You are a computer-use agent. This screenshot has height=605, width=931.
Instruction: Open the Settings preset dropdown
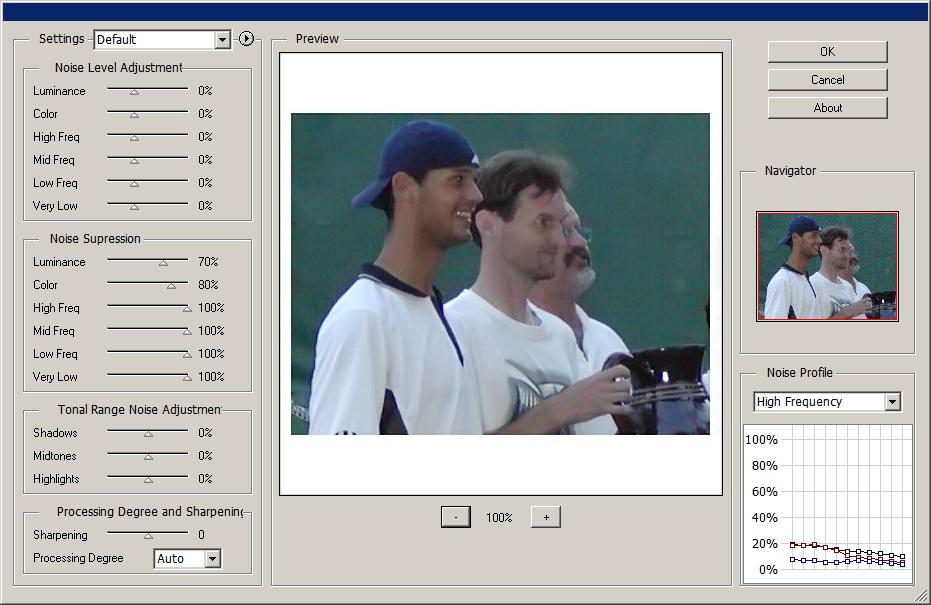click(162, 40)
